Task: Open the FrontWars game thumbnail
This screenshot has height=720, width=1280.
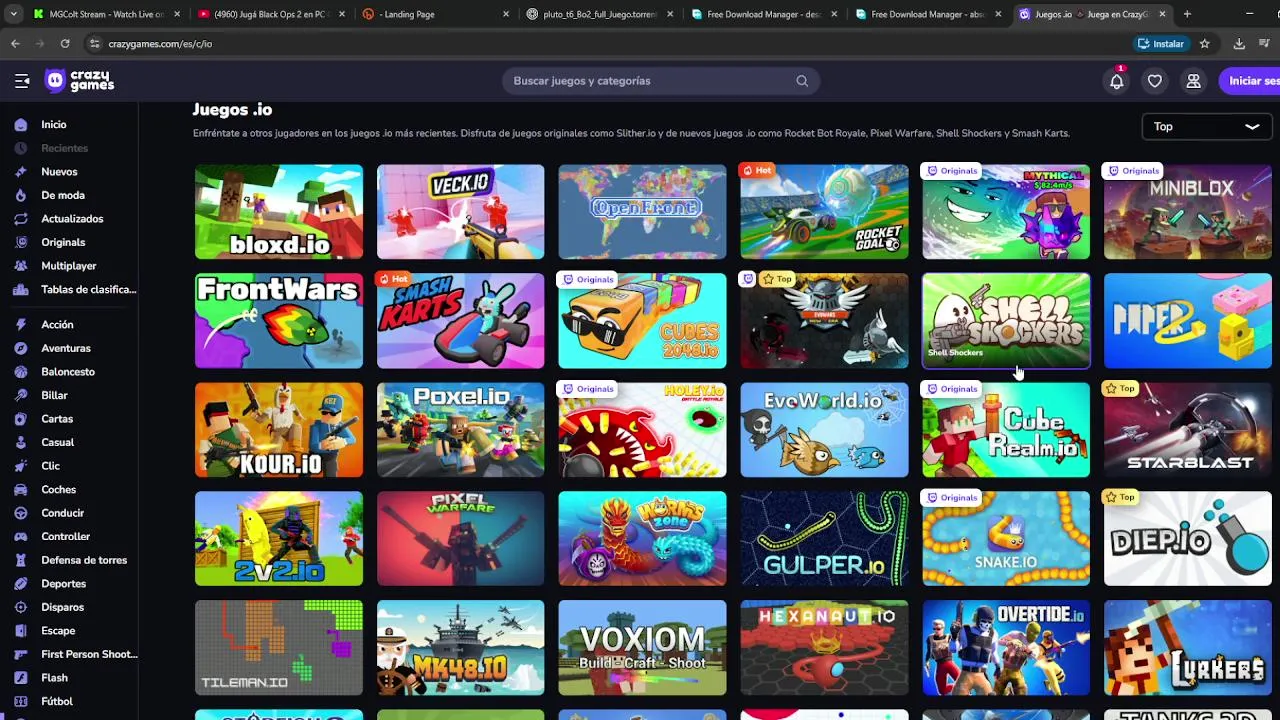Action: tap(279, 321)
